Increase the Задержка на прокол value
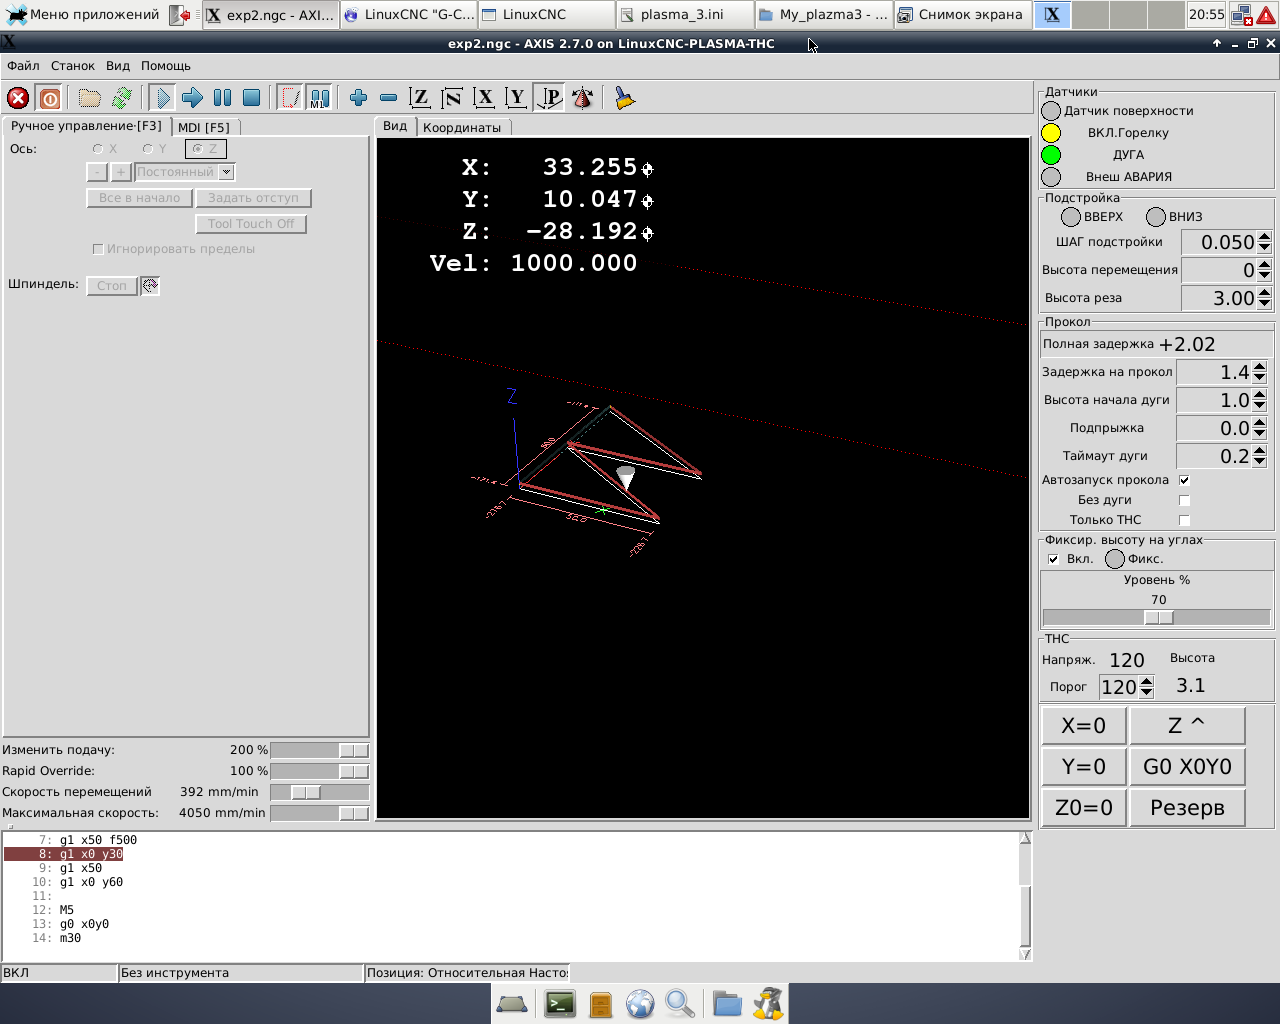The image size is (1280, 1024). click(1260, 366)
